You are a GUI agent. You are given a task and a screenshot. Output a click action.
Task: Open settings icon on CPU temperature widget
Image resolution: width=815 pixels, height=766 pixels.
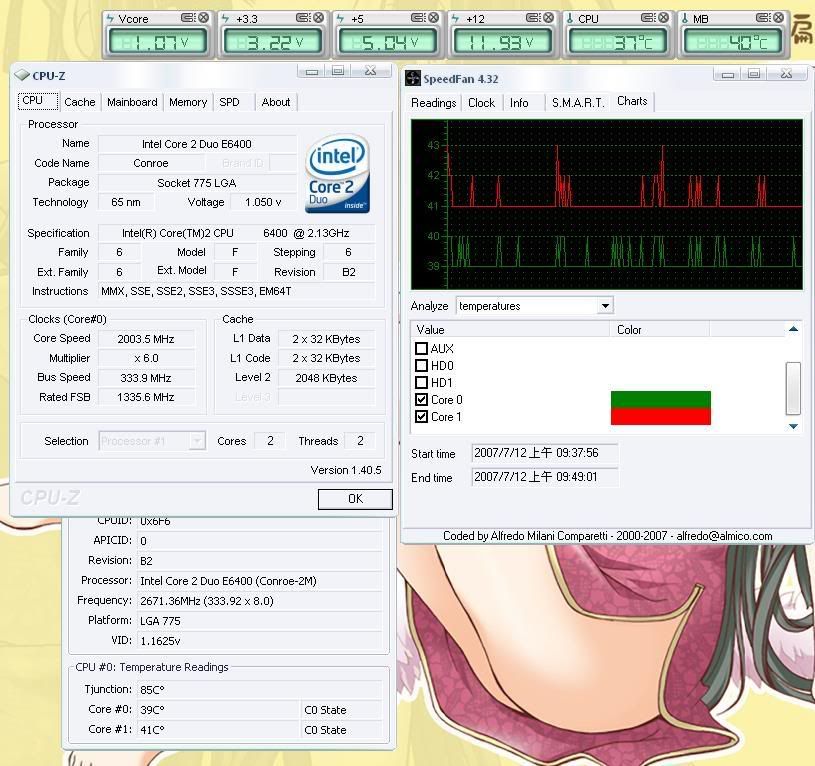point(645,18)
